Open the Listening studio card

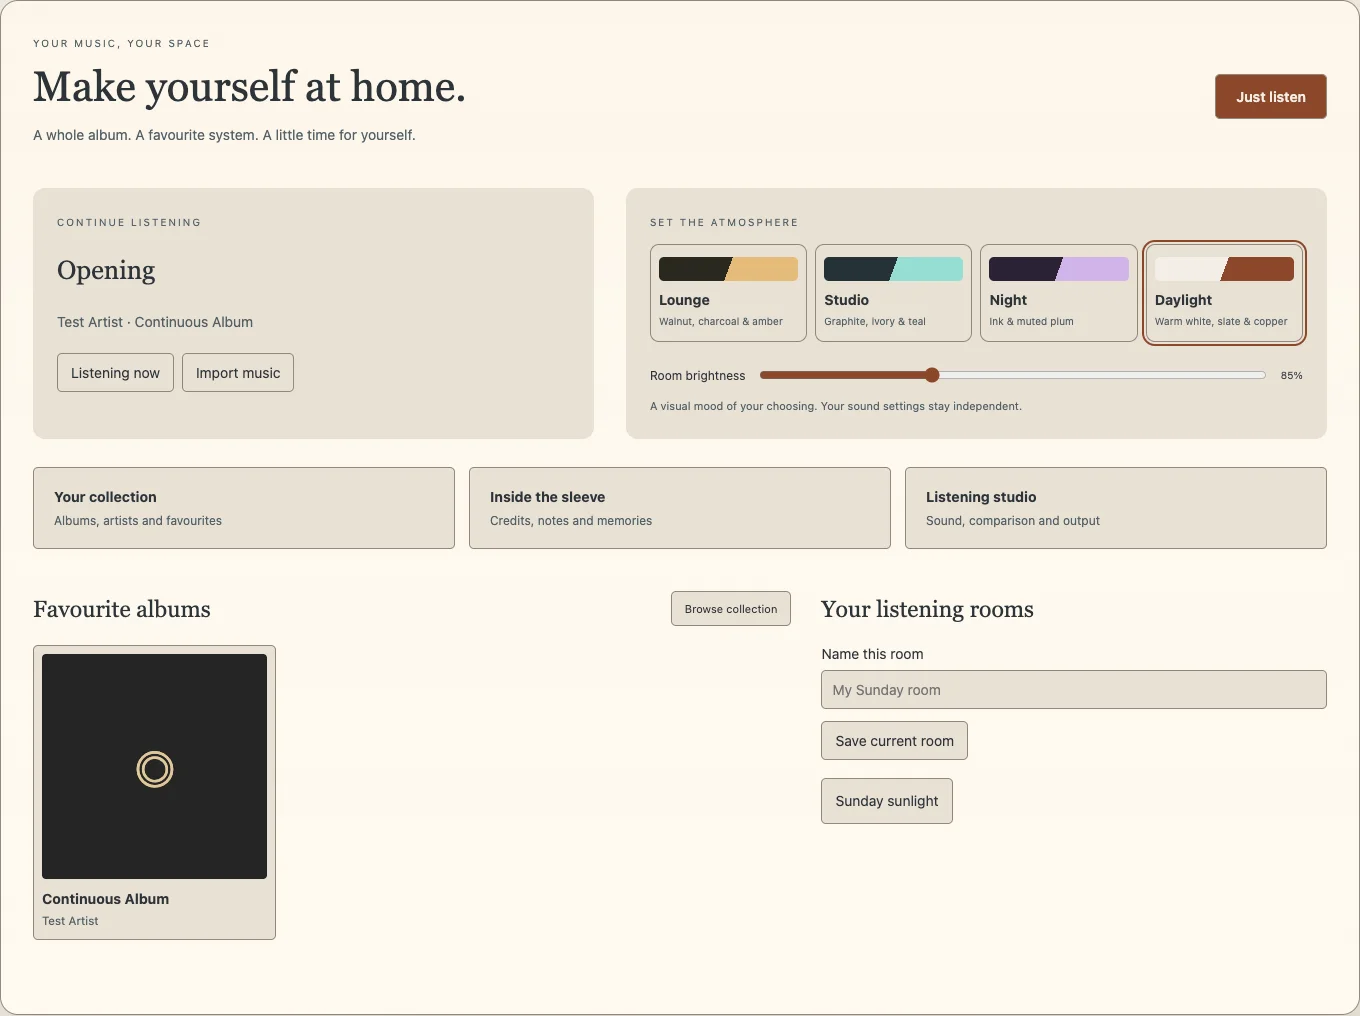tap(1116, 508)
